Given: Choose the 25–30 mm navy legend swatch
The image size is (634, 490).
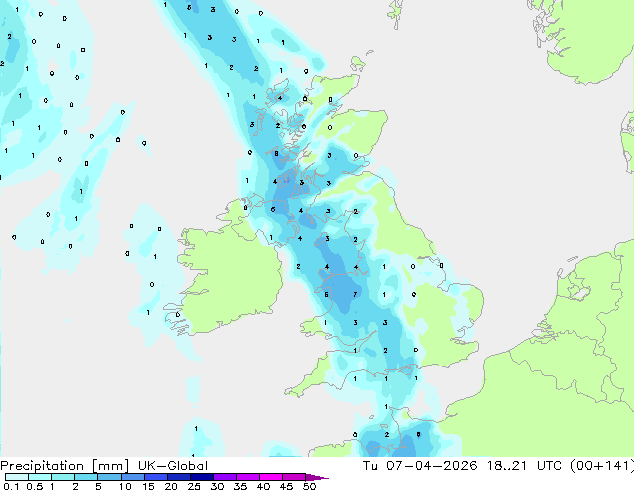Looking at the screenshot, I should 202,477.
